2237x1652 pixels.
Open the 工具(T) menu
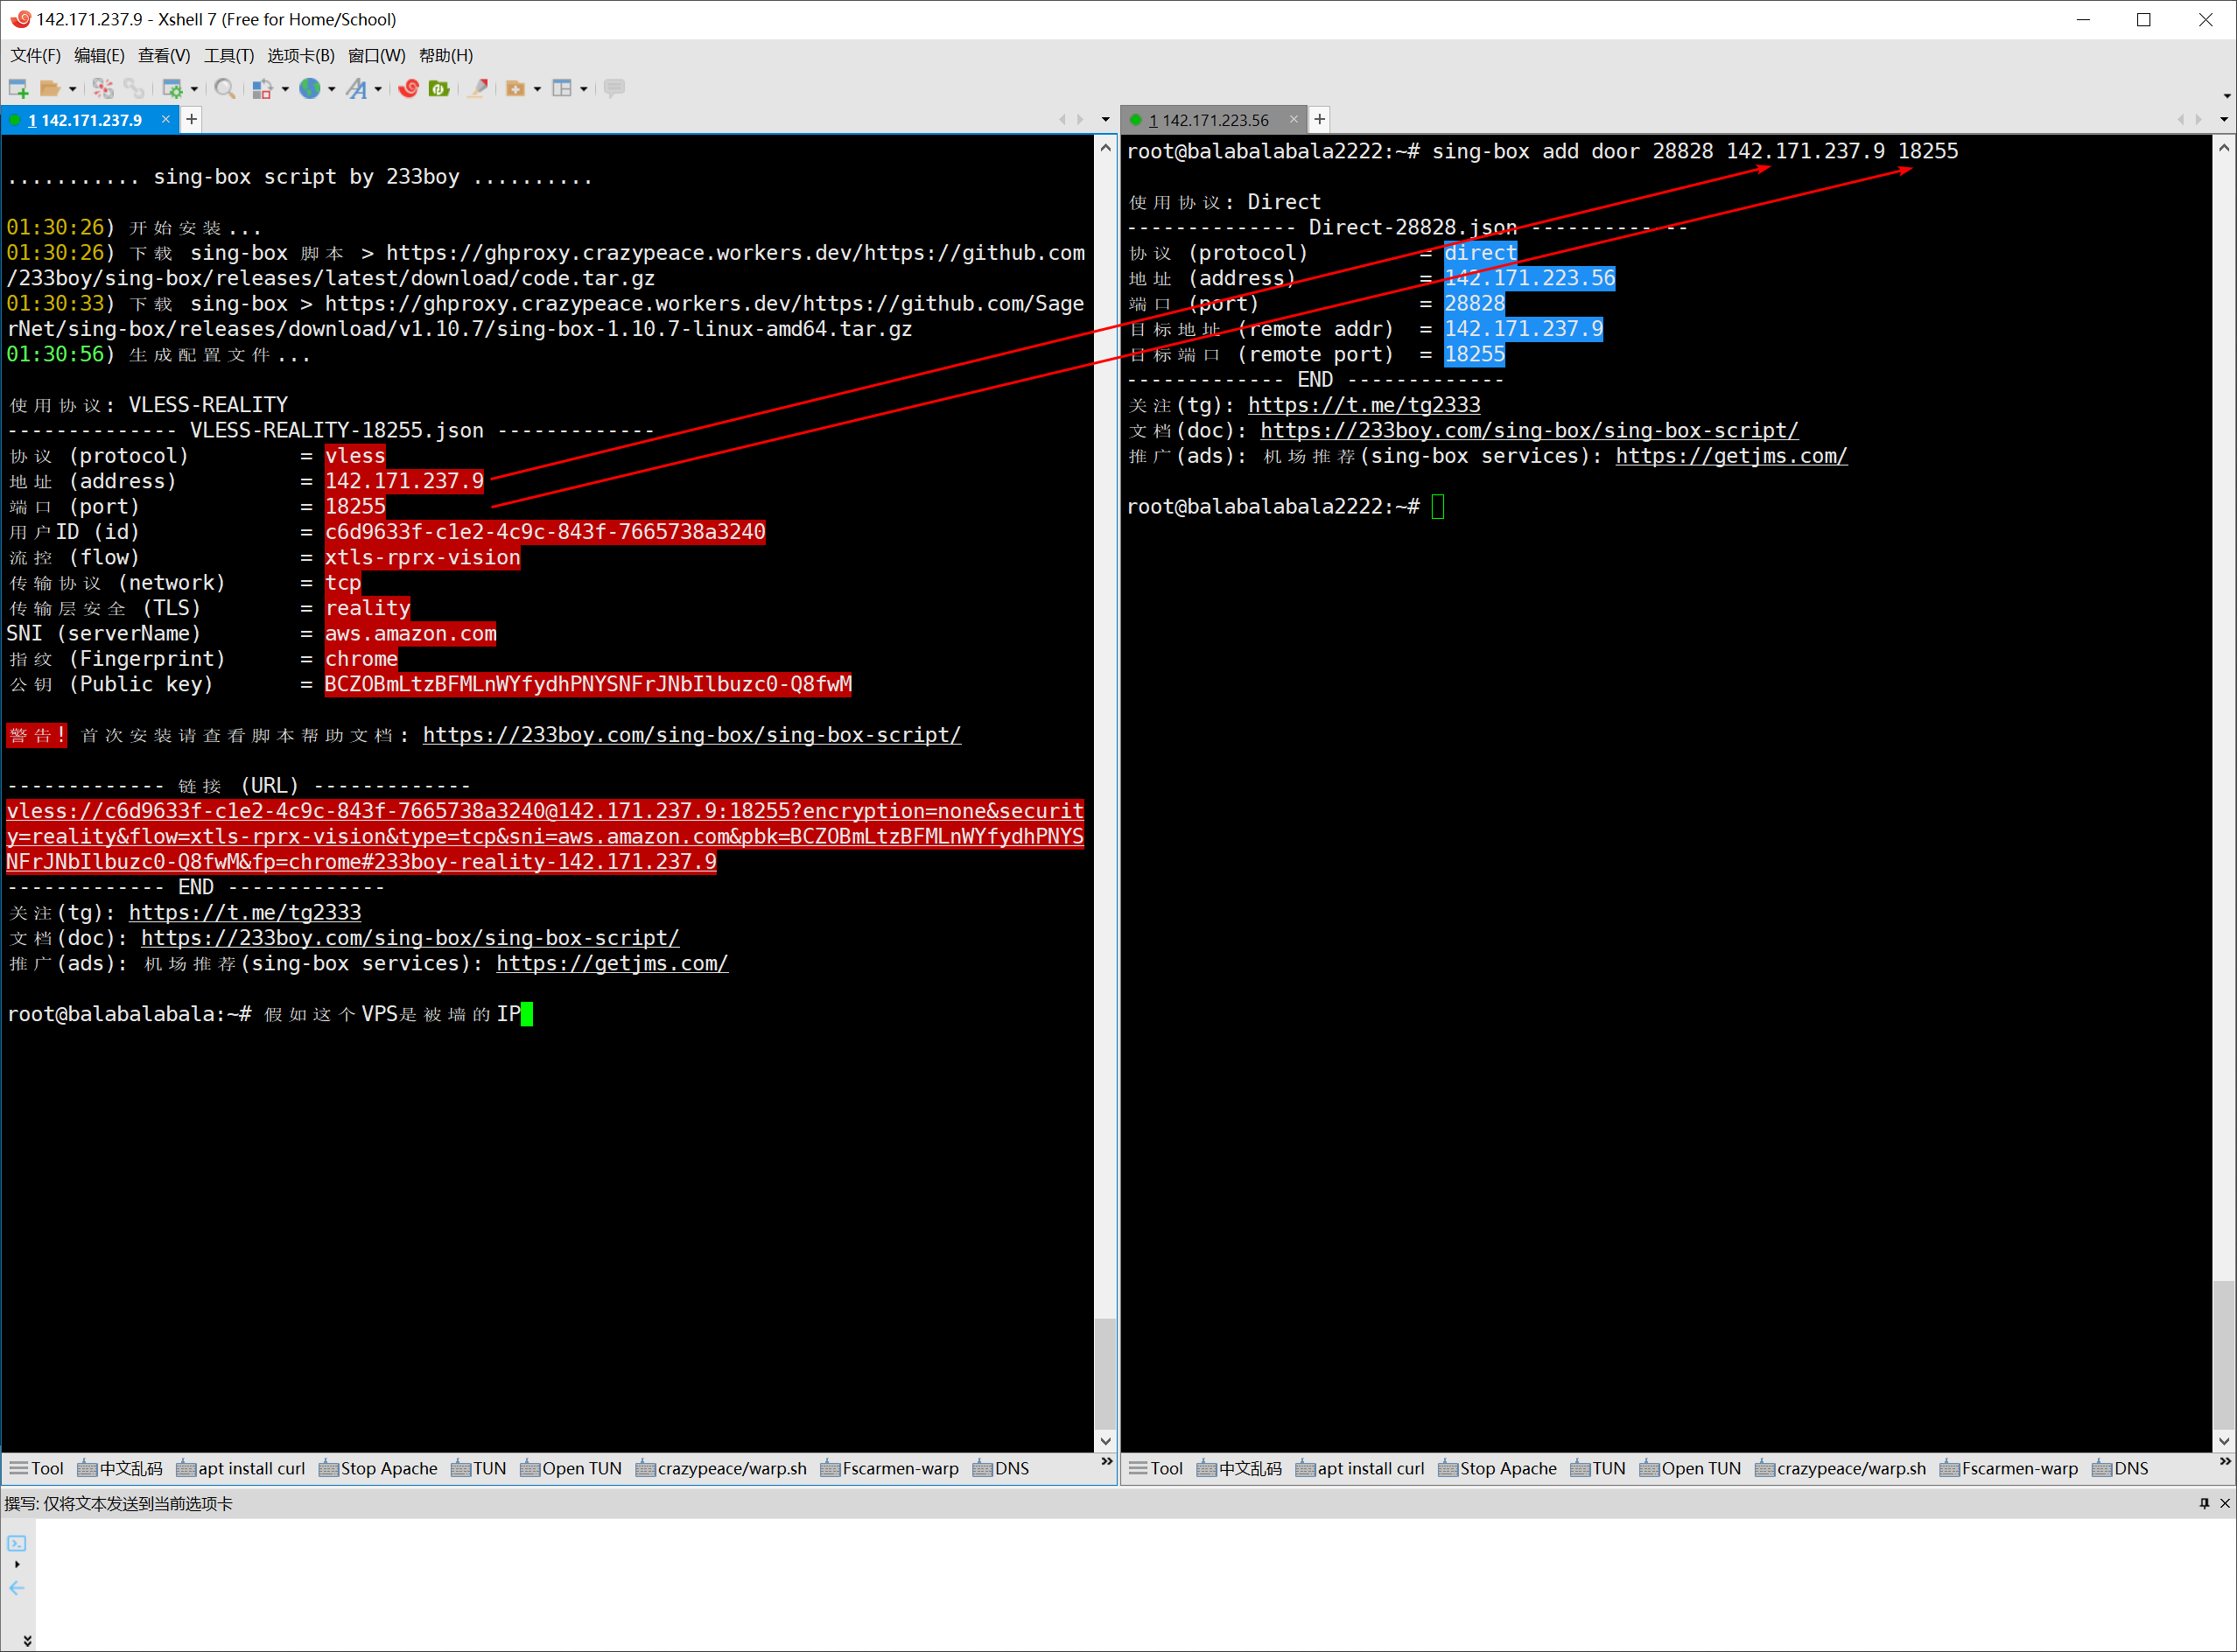[x=228, y=56]
